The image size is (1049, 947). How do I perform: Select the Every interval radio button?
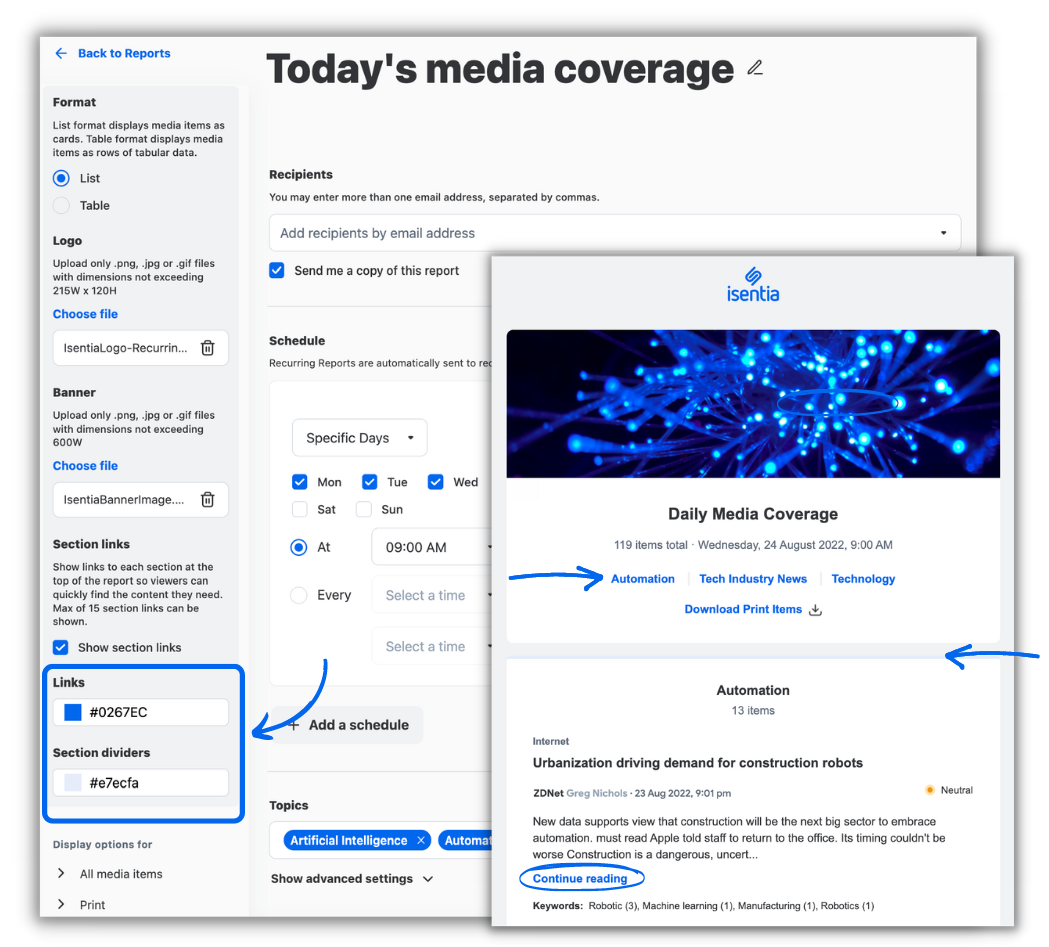pyautogui.click(x=298, y=595)
